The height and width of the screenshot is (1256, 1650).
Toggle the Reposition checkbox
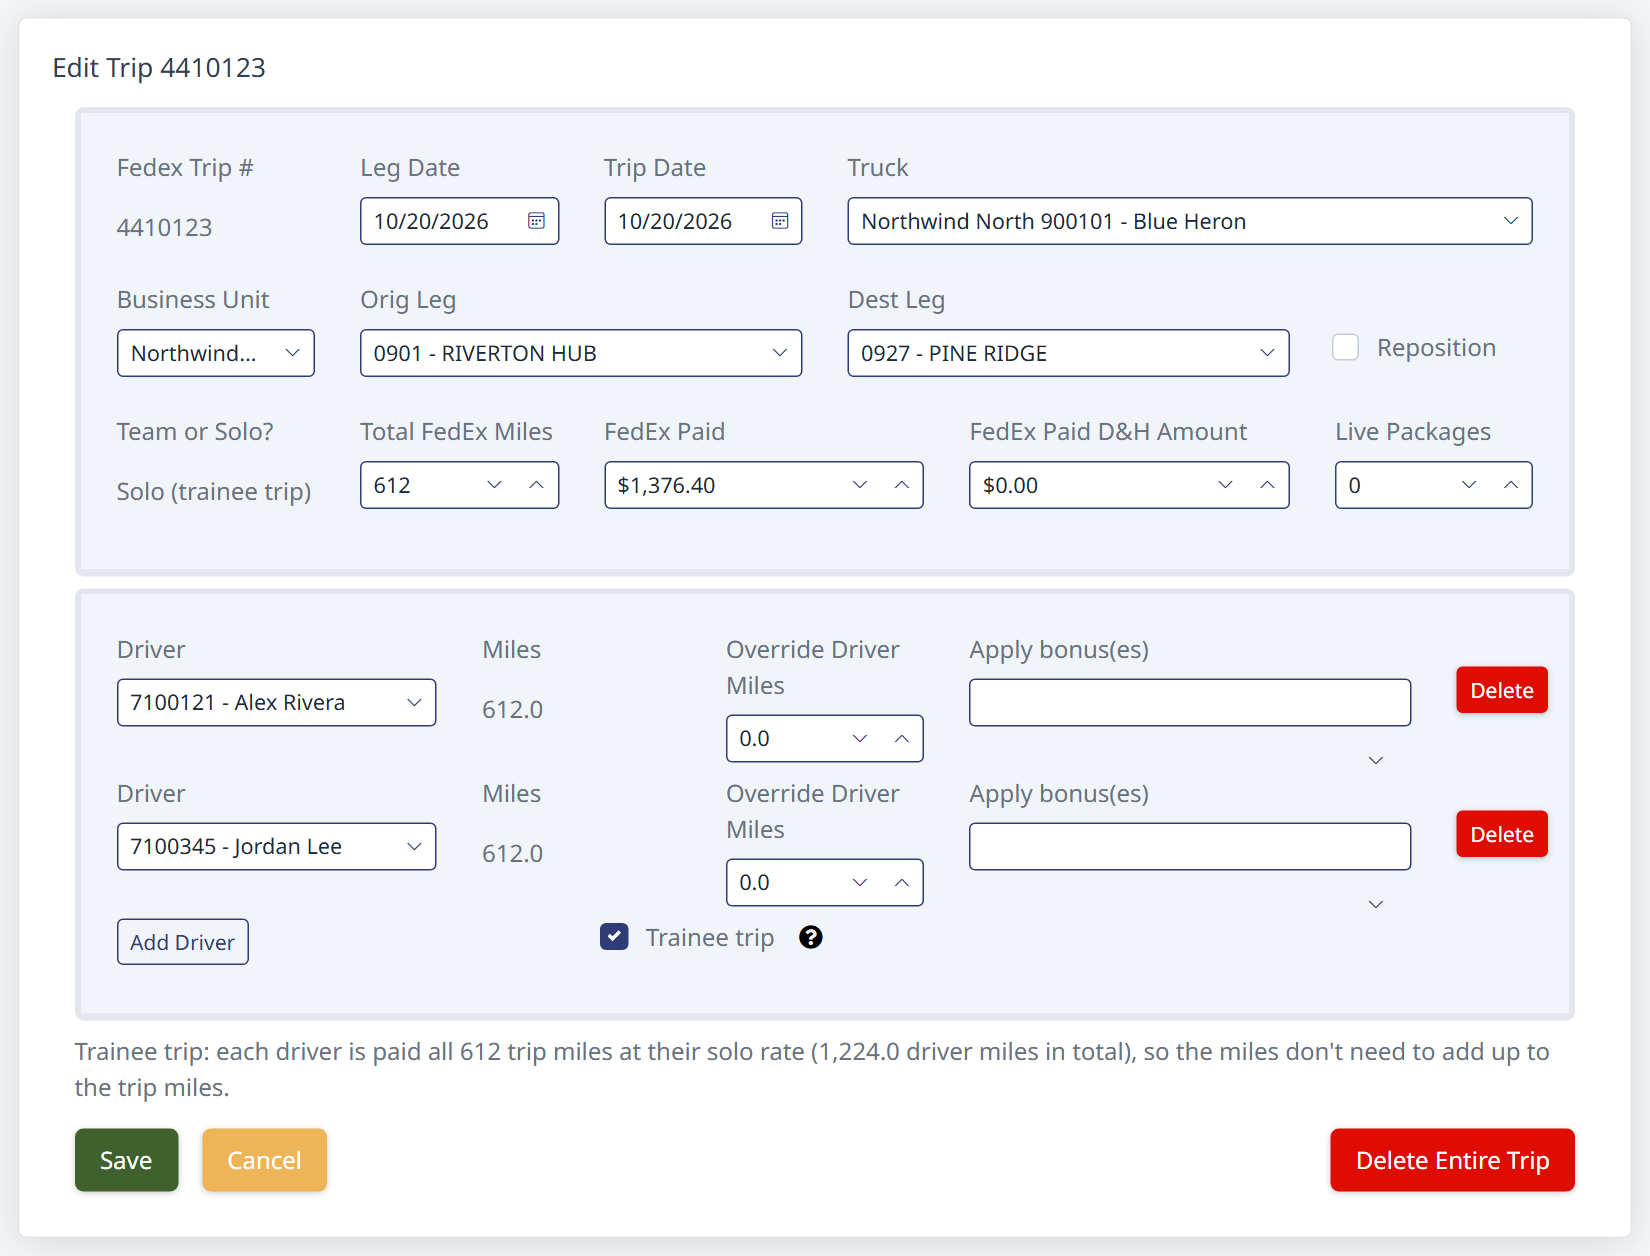coord(1345,347)
